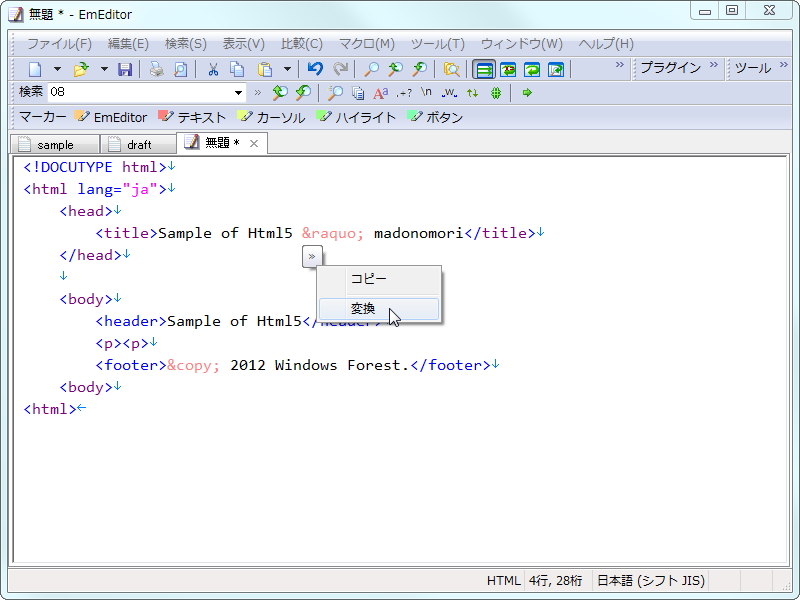Viewport: 800px width, 600px height.
Task: Choose コピー from the popup menu
Action: point(379,279)
